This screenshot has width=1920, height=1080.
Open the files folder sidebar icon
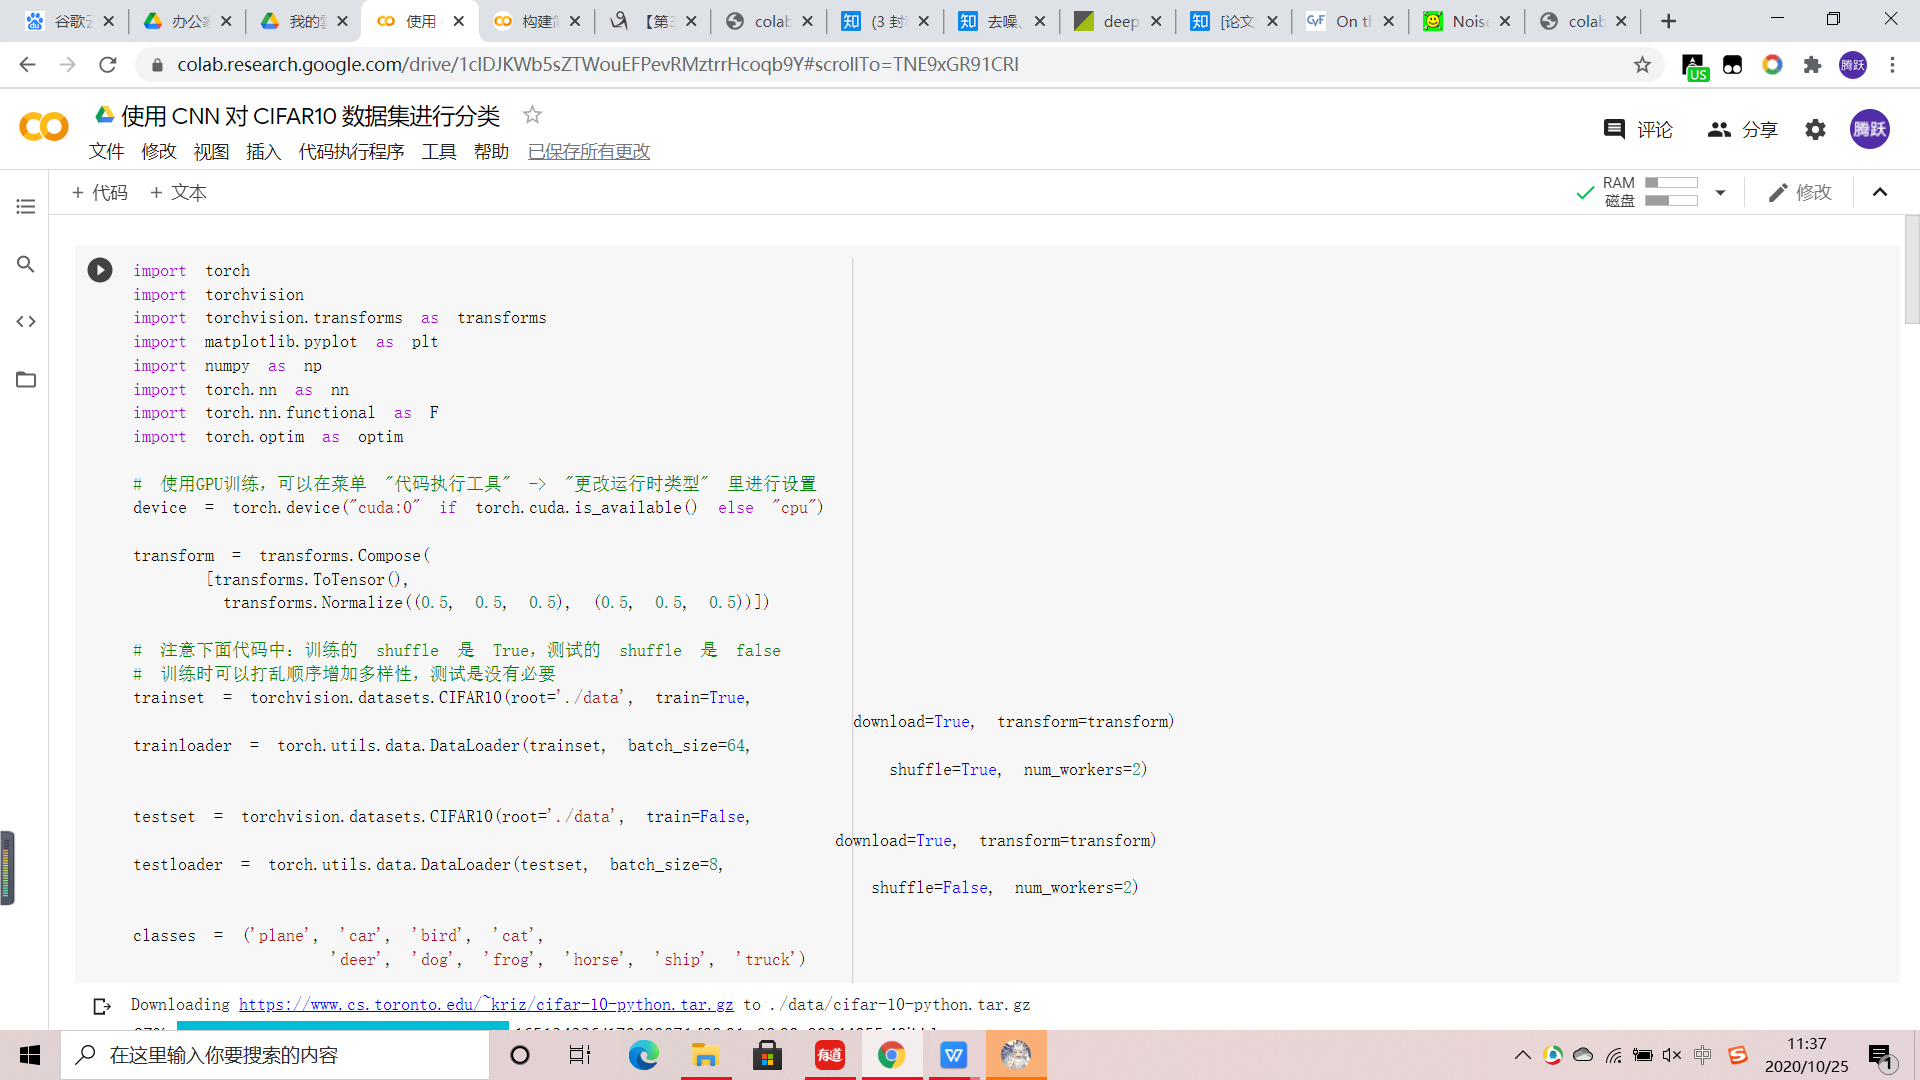coord(26,380)
